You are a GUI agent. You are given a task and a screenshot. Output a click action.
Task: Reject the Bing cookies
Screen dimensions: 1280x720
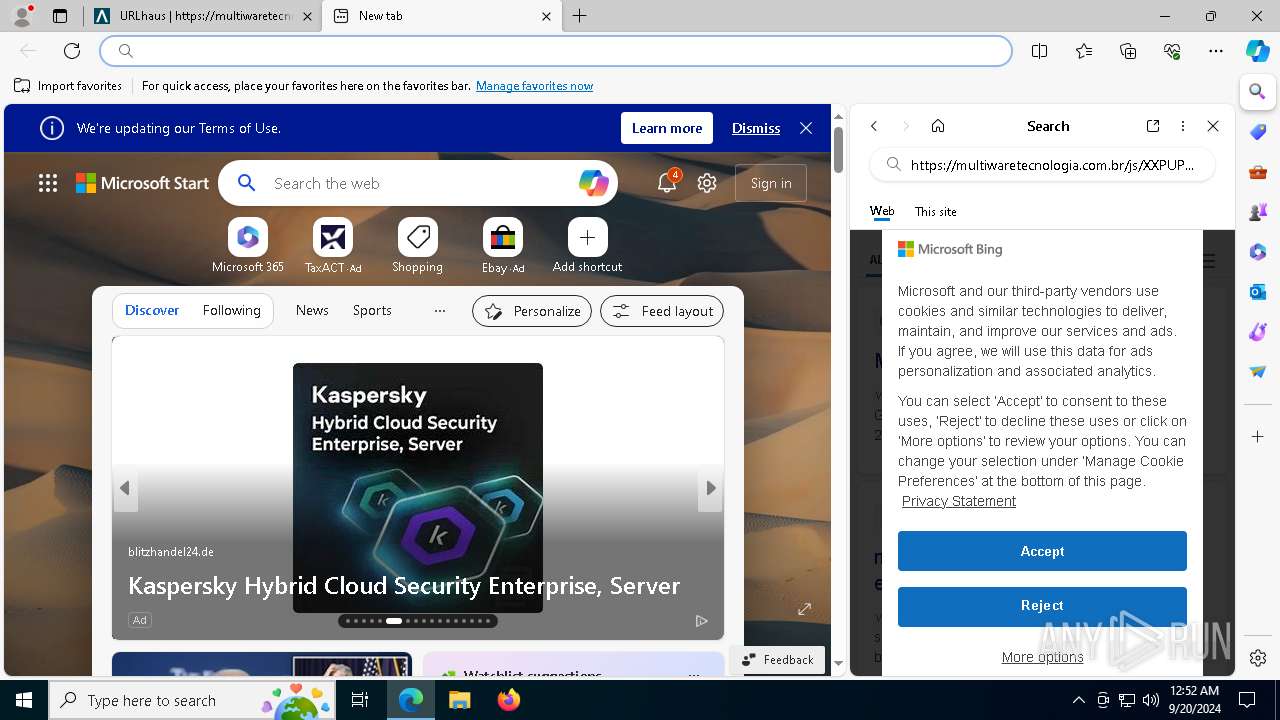(x=1042, y=606)
